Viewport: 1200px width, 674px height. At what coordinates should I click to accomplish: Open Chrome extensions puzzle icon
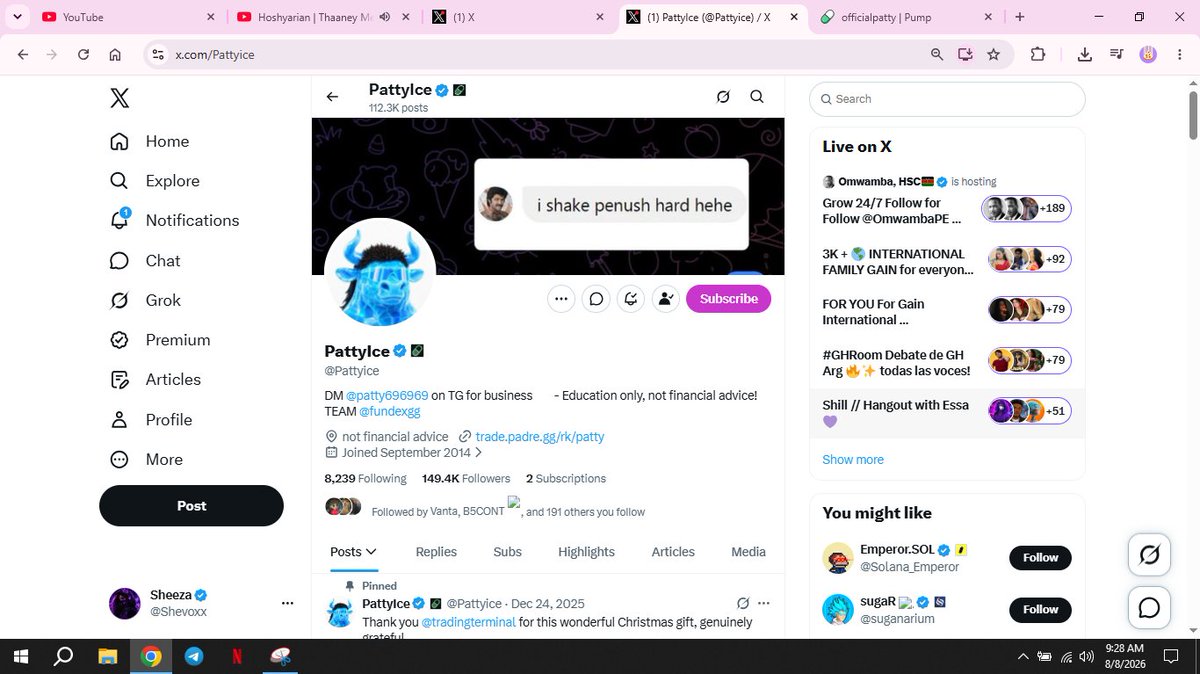pos(1037,55)
